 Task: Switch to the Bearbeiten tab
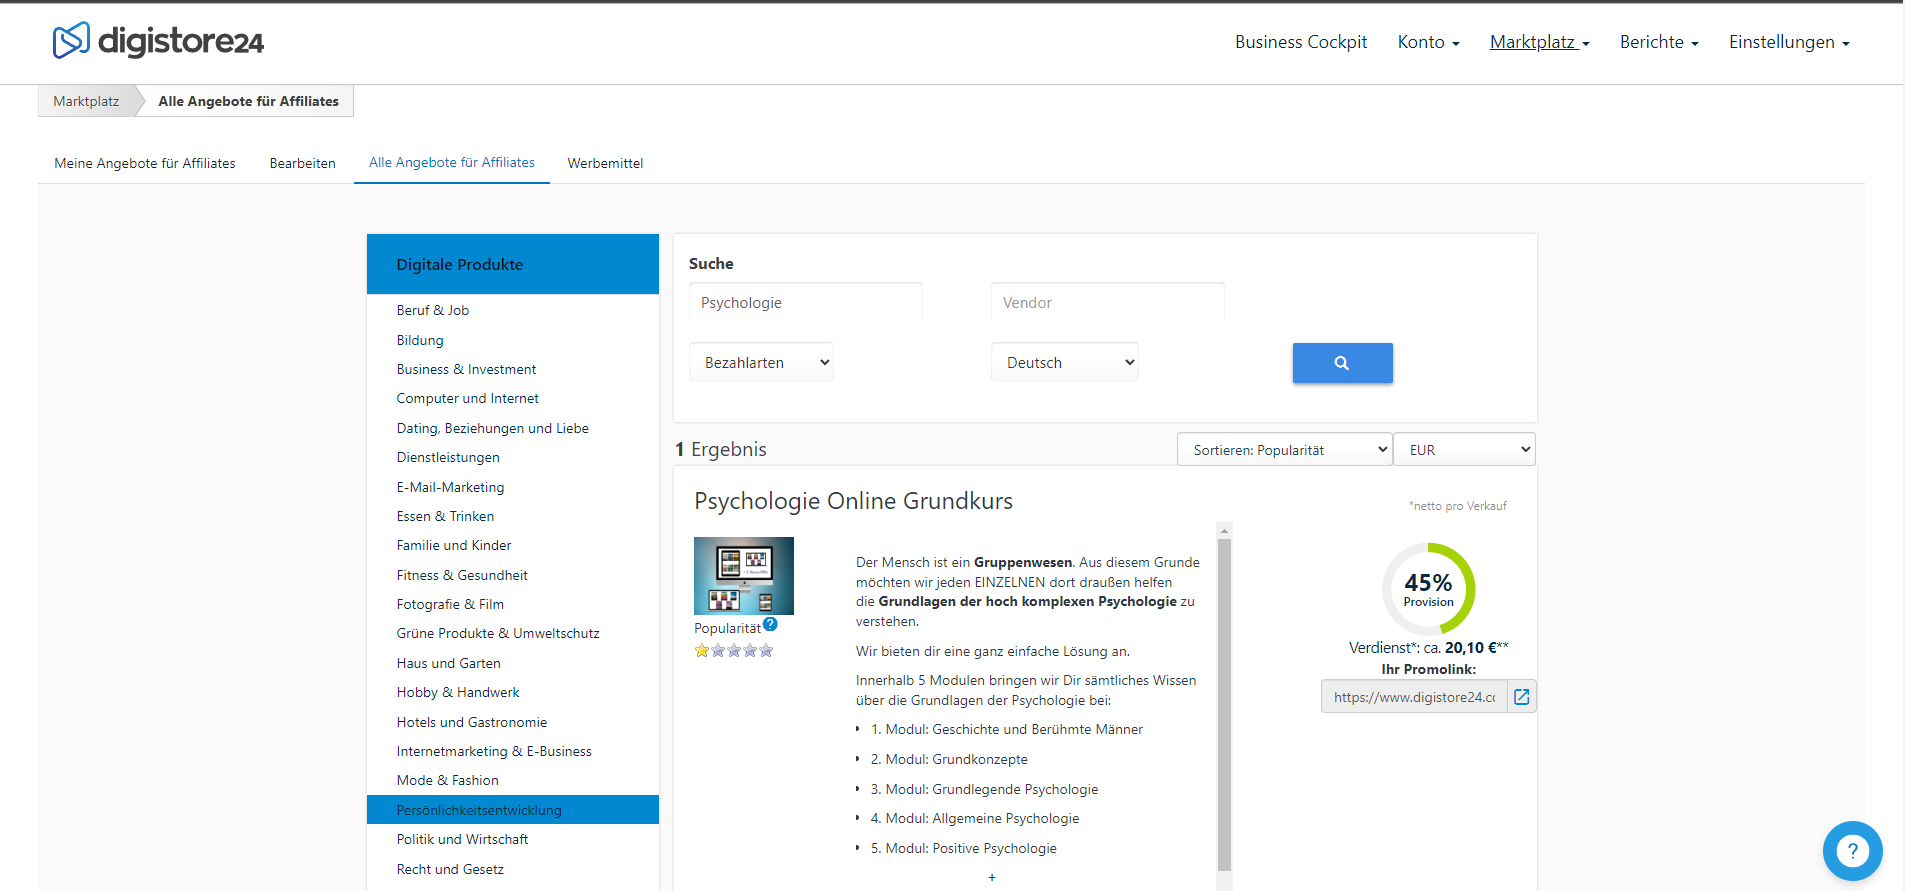pos(302,163)
